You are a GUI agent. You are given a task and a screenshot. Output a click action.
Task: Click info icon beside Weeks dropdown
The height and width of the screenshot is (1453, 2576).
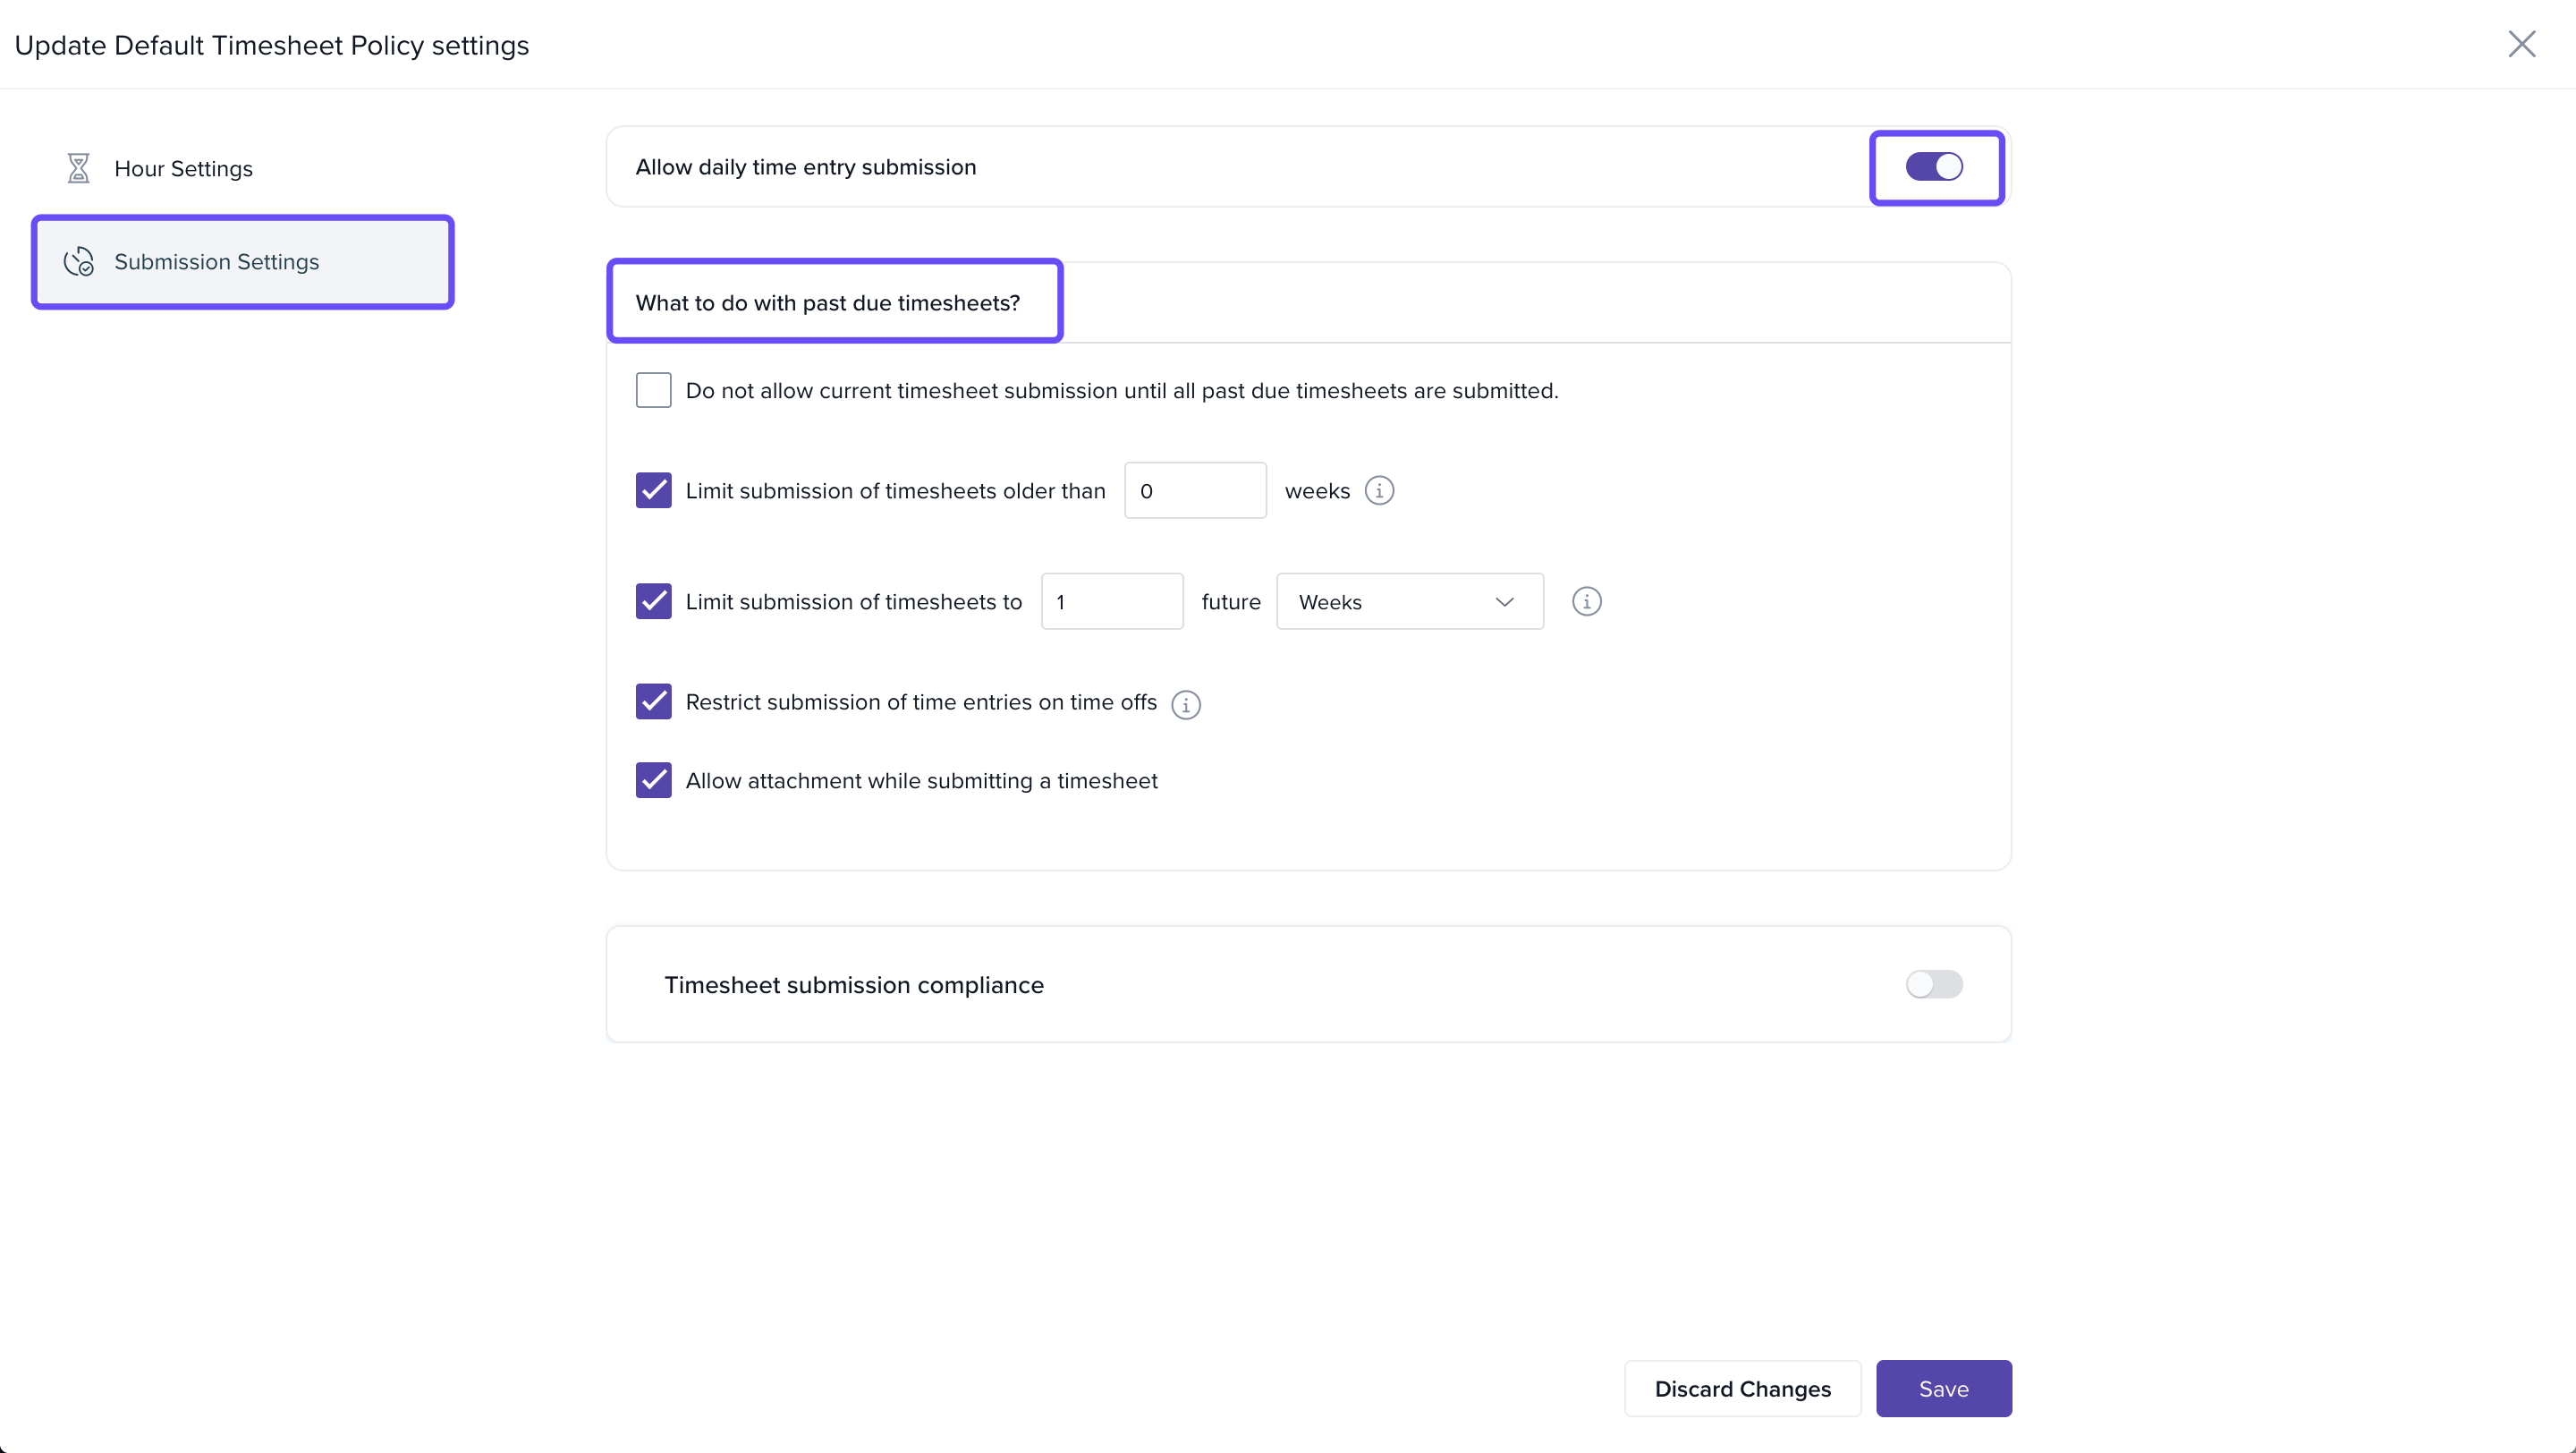[1586, 602]
